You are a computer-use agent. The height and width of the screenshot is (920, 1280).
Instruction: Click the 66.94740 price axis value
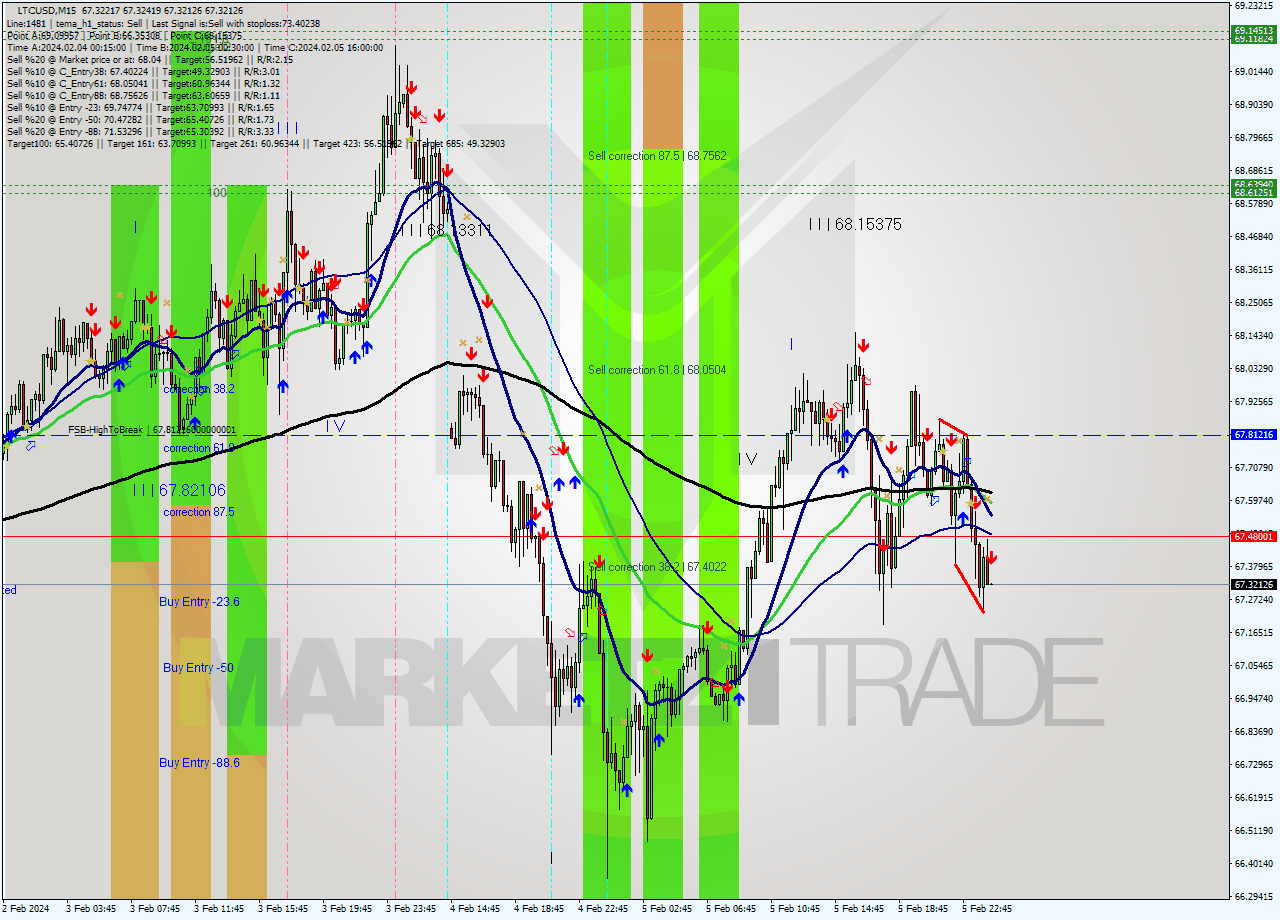coord(1254,699)
